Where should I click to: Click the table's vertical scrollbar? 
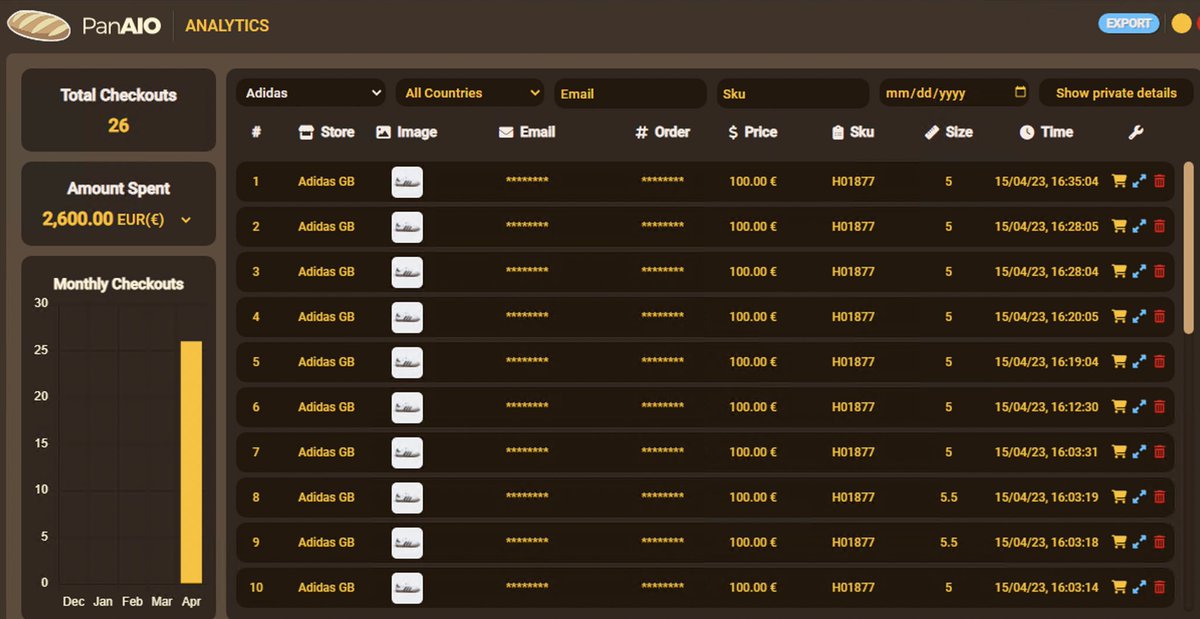(x=1188, y=247)
